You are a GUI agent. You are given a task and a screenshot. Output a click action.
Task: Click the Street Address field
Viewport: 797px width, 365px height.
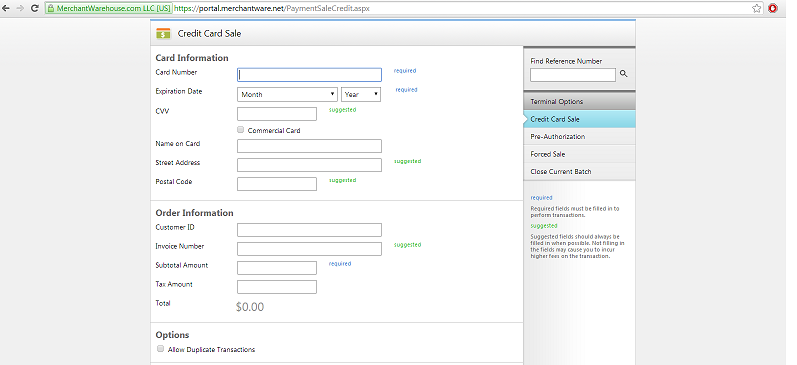[309, 165]
